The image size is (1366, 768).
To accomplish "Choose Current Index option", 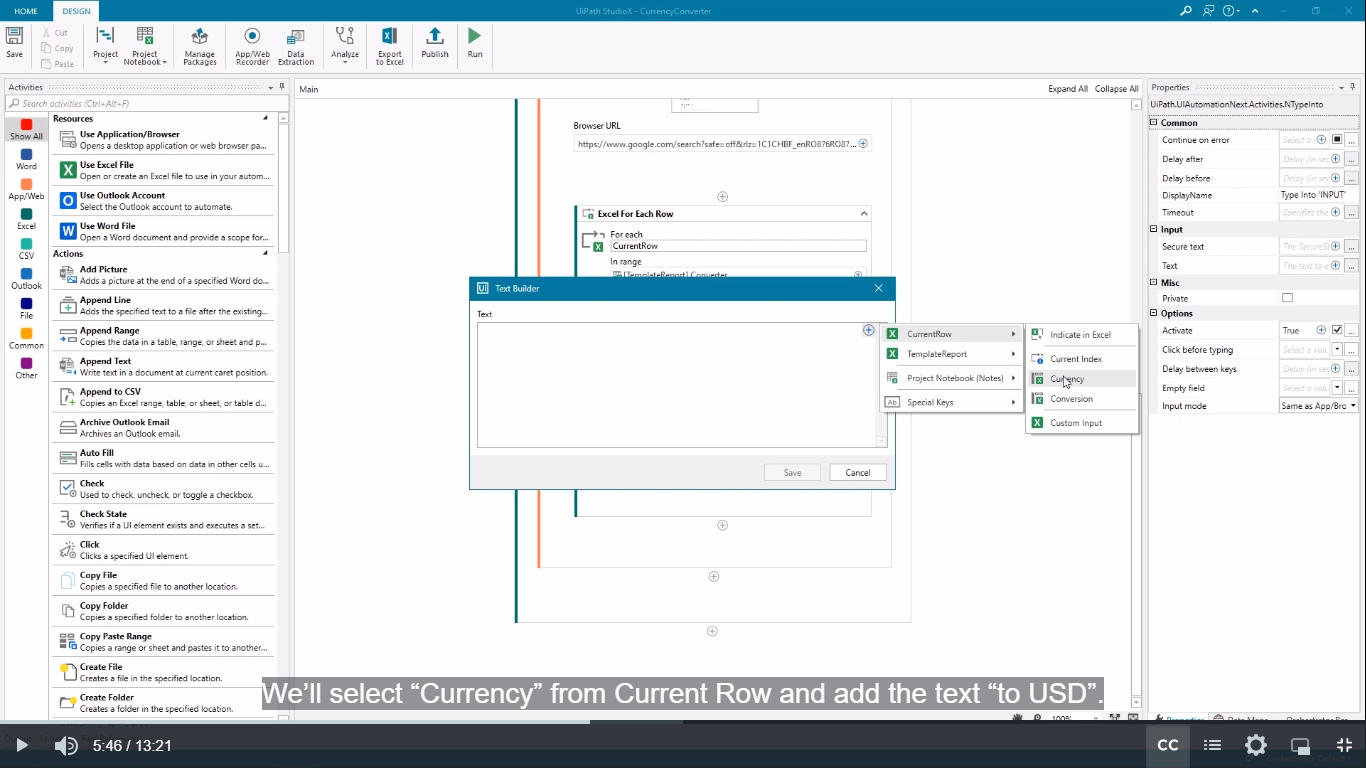I will click(1082, 359).
